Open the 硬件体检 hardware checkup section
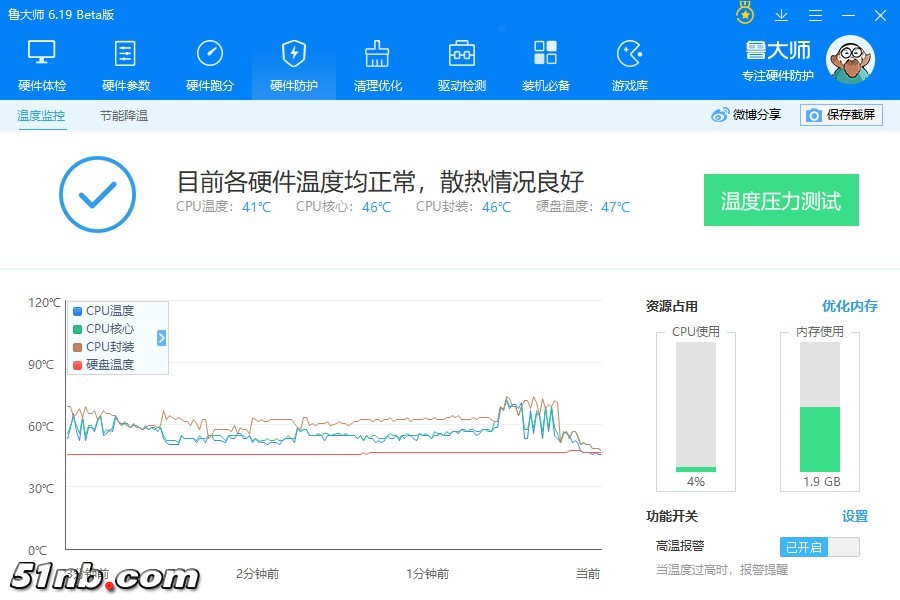The height and width of the screenshot is (600, 900). point(42,64)
